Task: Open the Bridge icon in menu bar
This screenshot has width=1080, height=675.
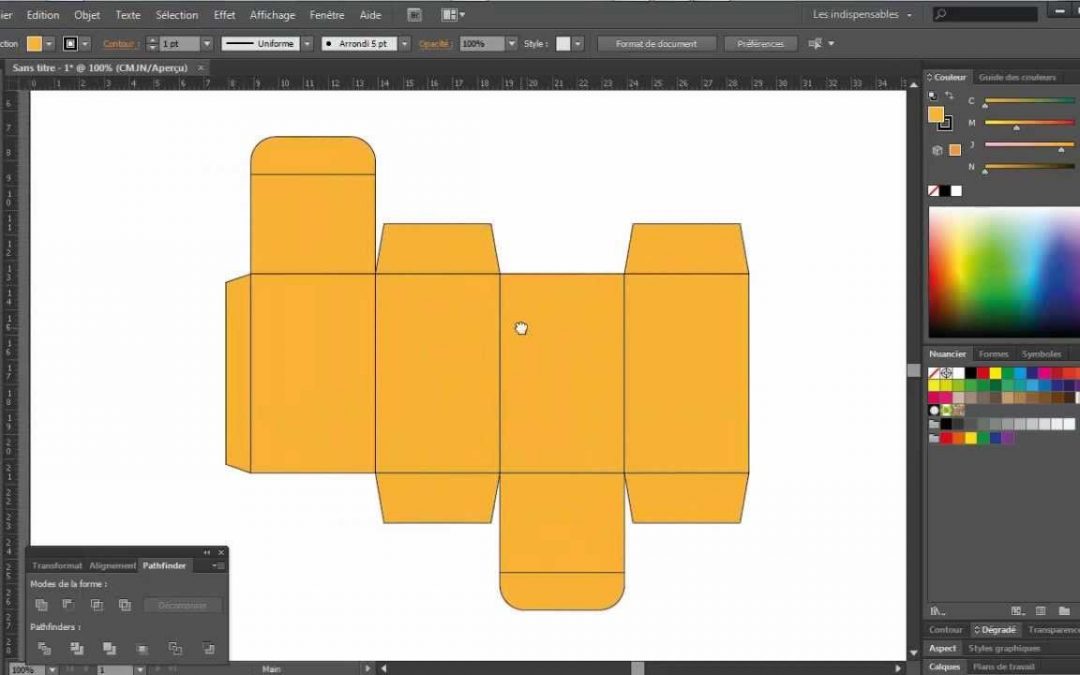Action: coord(414,15)
